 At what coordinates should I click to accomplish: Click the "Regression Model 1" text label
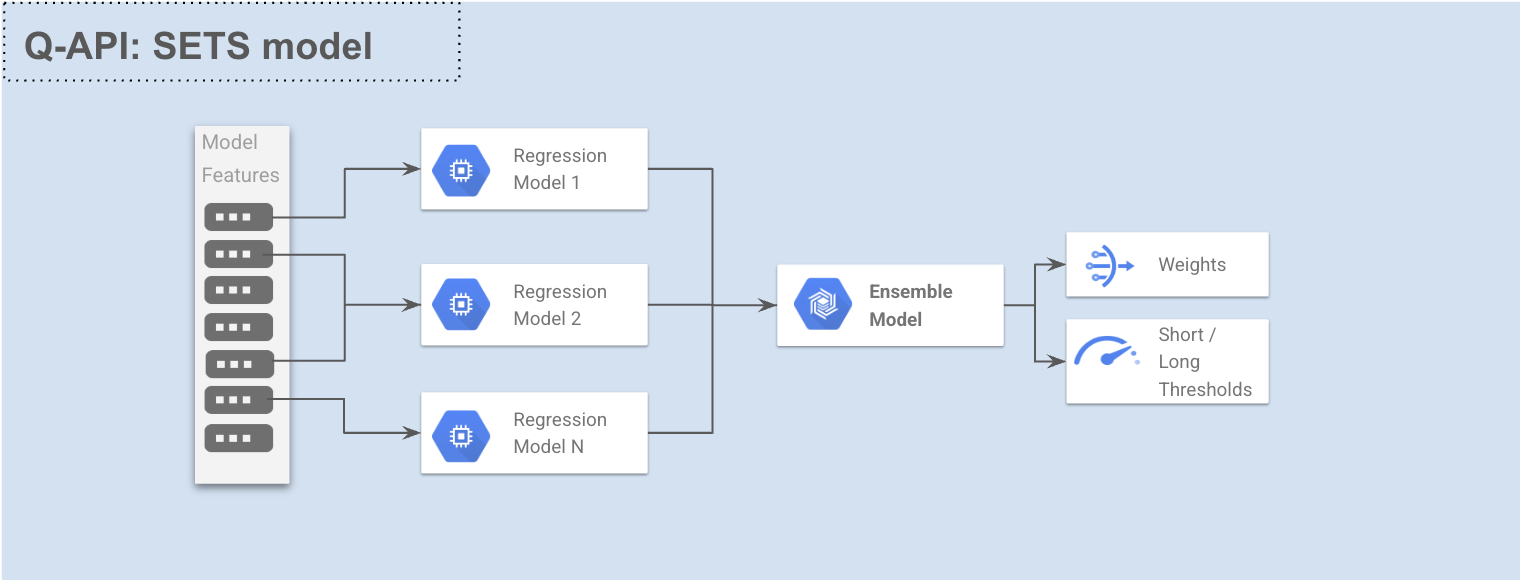click(560, 169)
